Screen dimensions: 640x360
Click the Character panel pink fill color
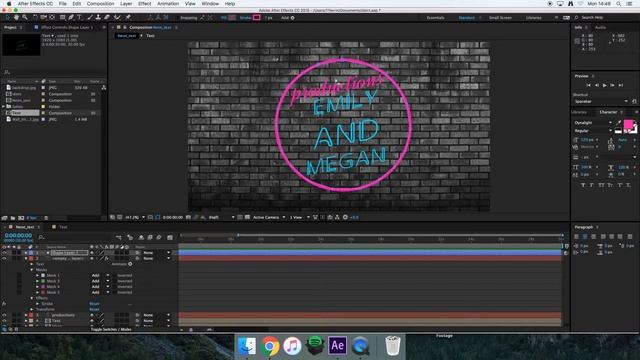click(x=628, y=124)
